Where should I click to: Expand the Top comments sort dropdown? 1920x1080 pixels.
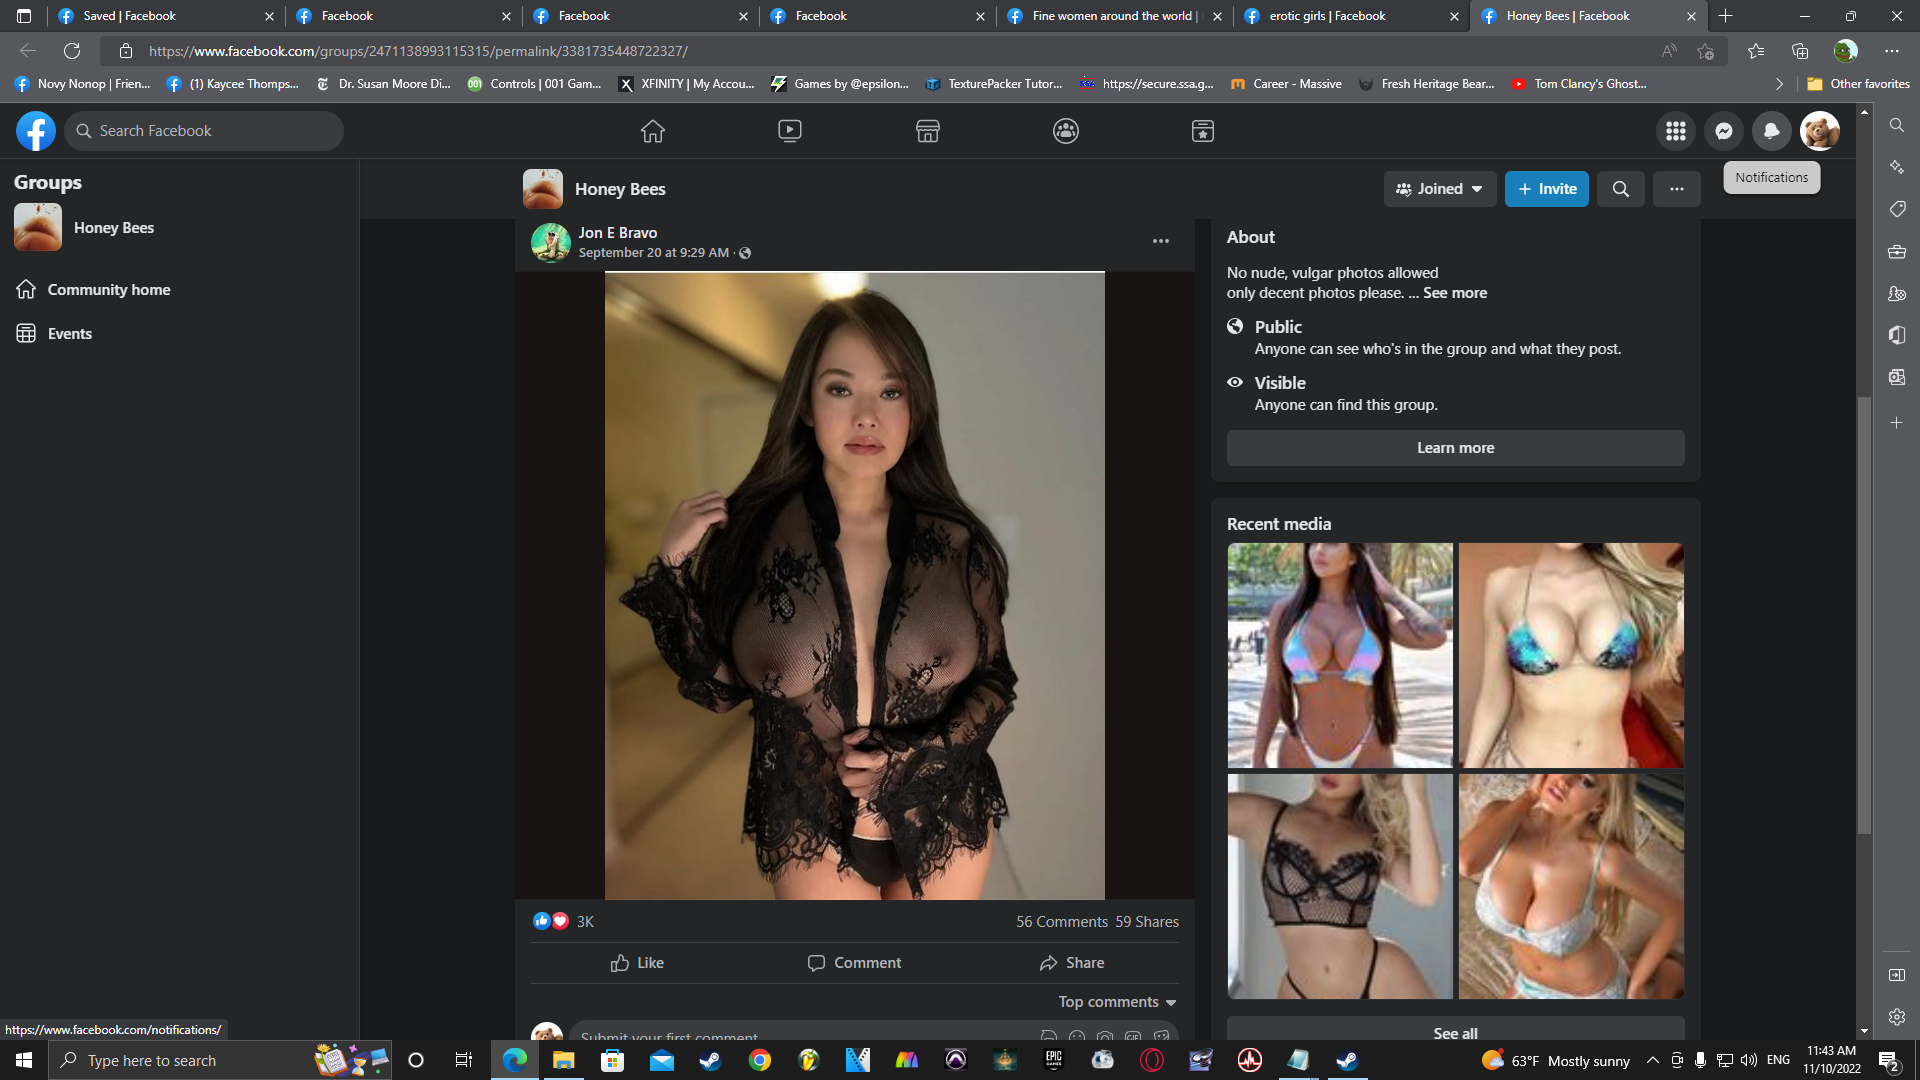(x=1117, y=1002)
